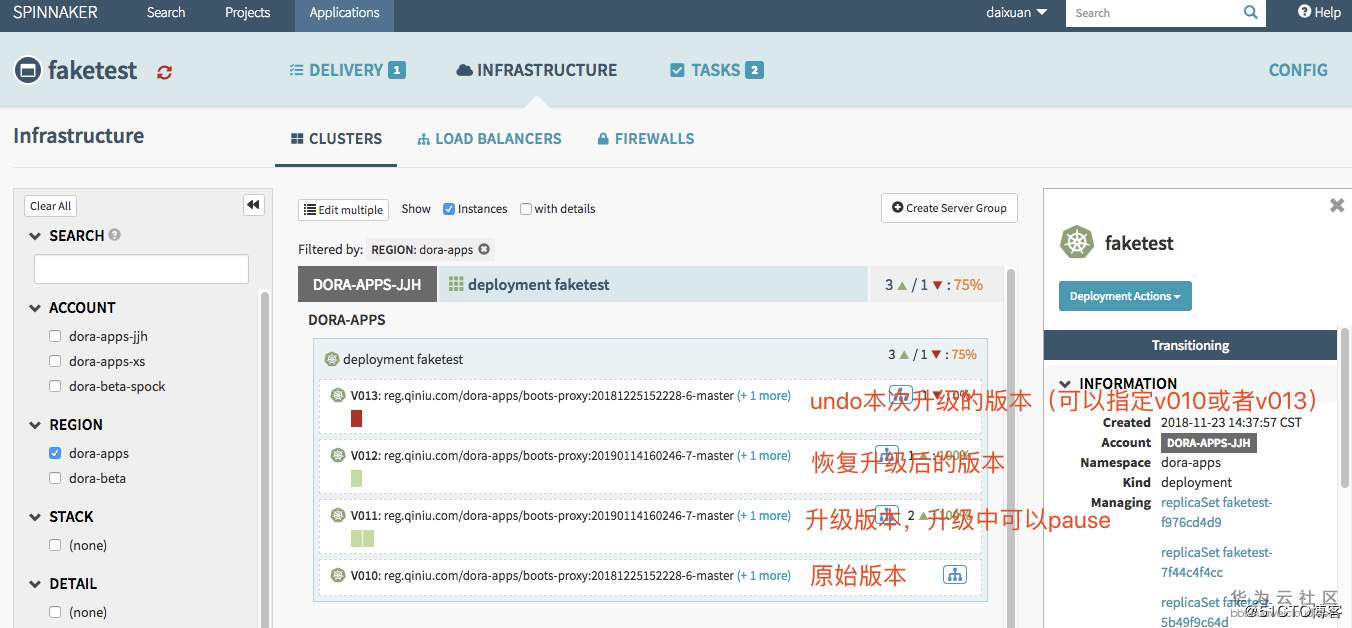Collapse the SEARCH filter section
The height and width of the screenshot is (628, 1352).
point(36,236)
